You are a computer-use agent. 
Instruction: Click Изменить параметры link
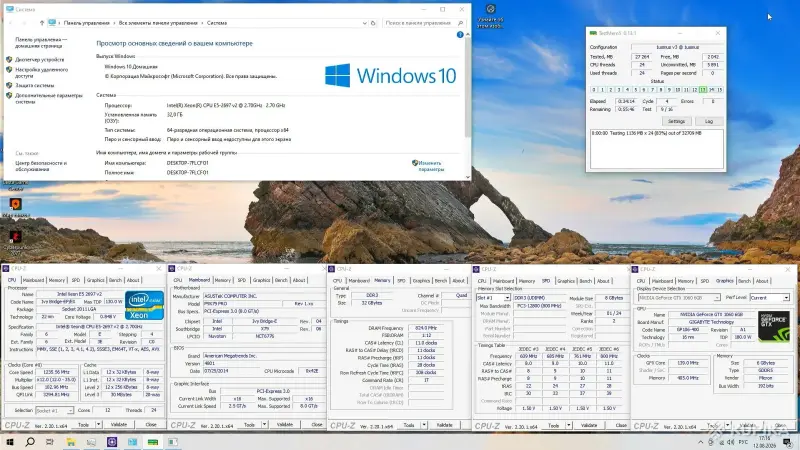tap(431, 166)
